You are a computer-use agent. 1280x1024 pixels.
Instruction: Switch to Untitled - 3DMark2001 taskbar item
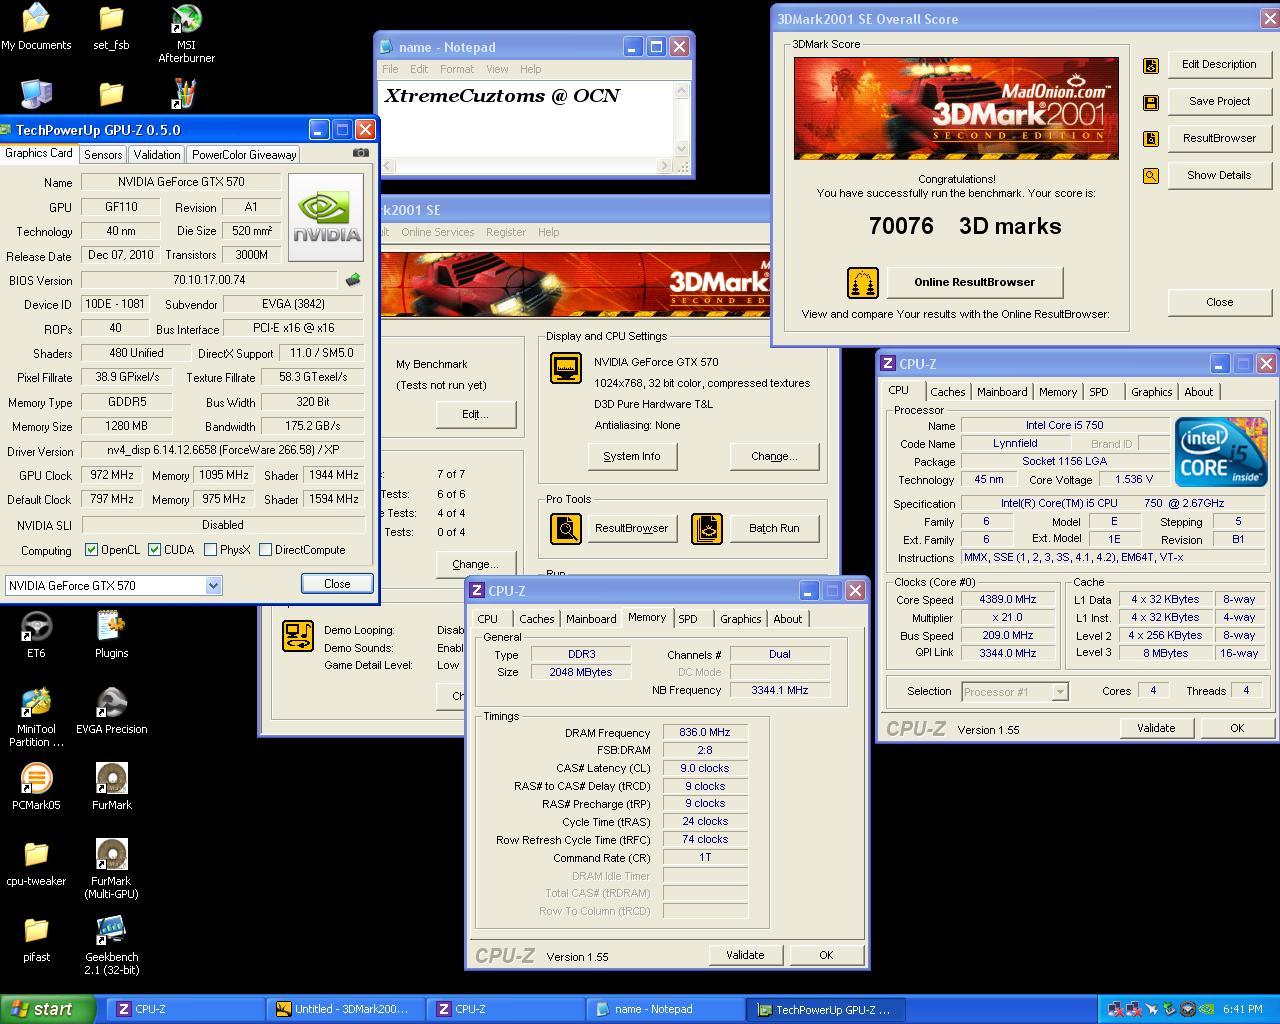[345, 1009]
